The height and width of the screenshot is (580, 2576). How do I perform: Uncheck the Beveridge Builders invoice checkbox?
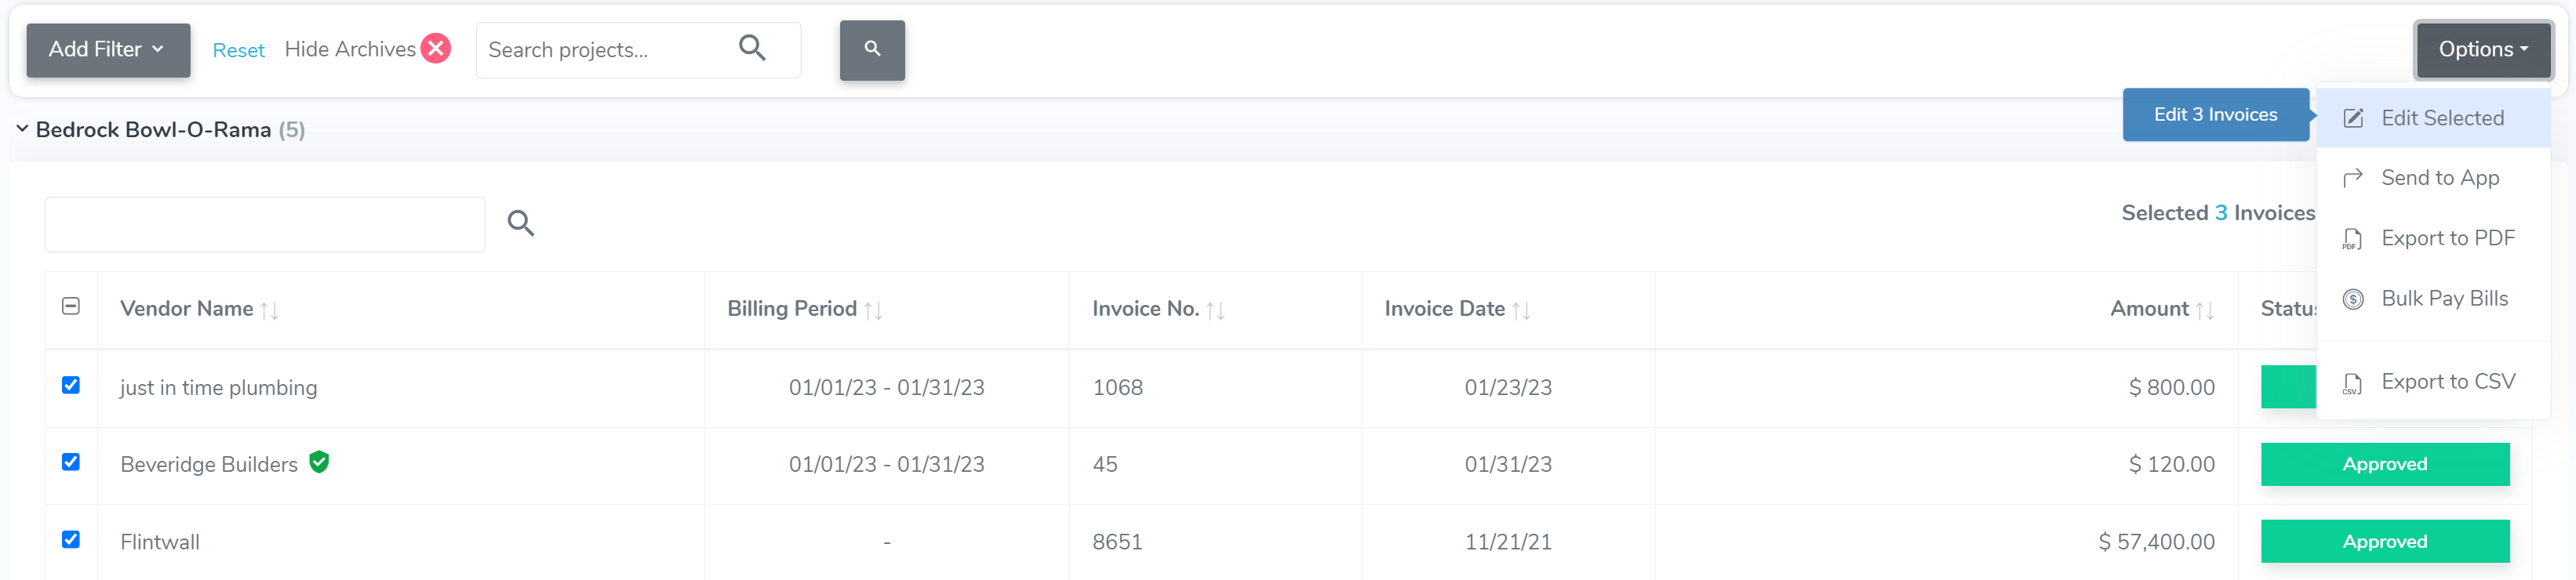(71, 462)
